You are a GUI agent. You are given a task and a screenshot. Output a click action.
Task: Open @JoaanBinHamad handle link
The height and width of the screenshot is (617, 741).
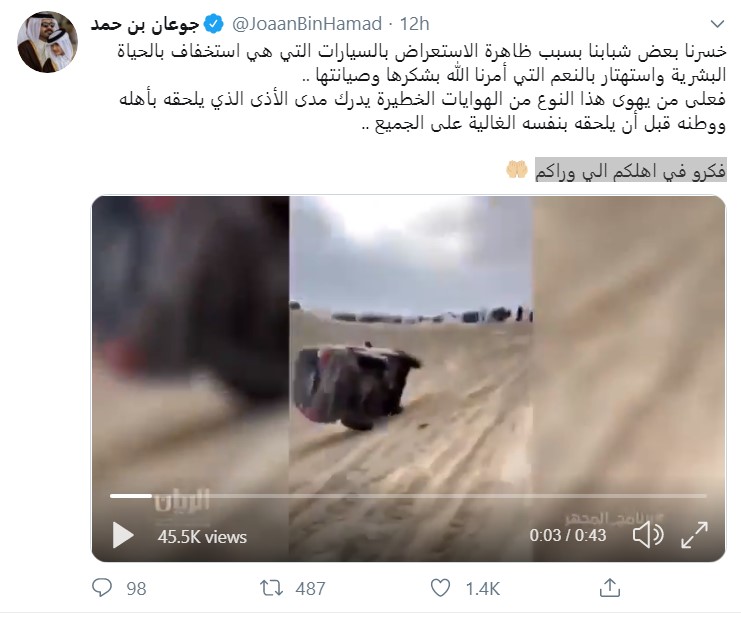click(x=307, y=24)
